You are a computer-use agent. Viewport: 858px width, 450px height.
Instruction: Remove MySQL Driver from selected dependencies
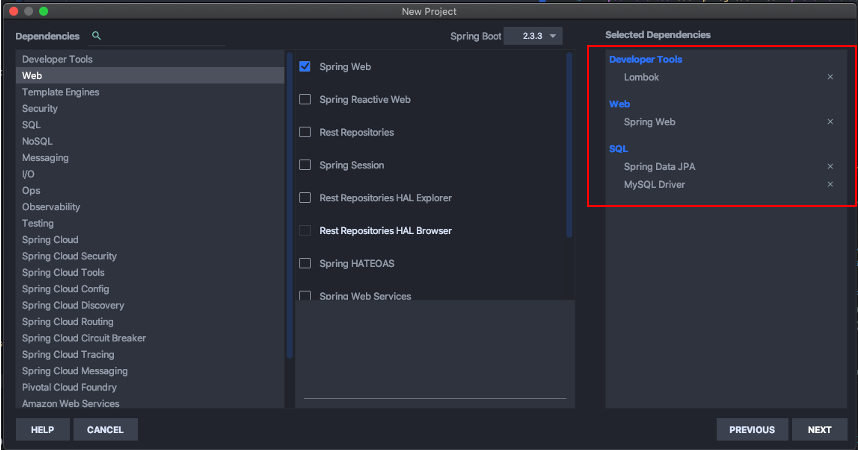[x=830, y=184]
